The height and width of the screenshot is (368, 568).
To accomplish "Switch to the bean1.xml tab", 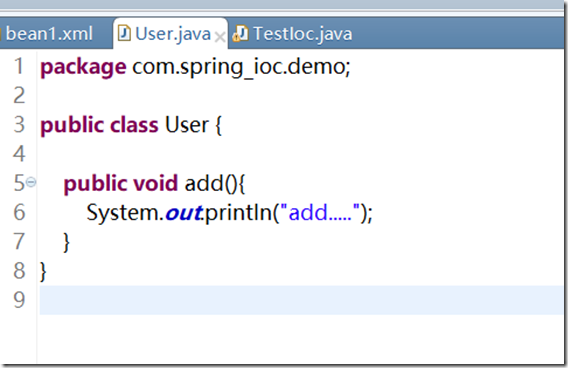I will point(49,34).
